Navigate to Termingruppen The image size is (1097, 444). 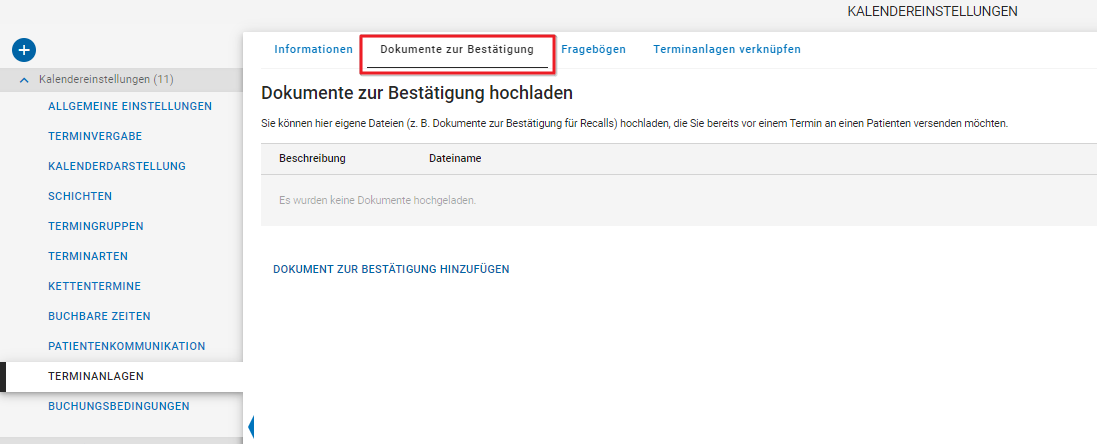point(96,226)
